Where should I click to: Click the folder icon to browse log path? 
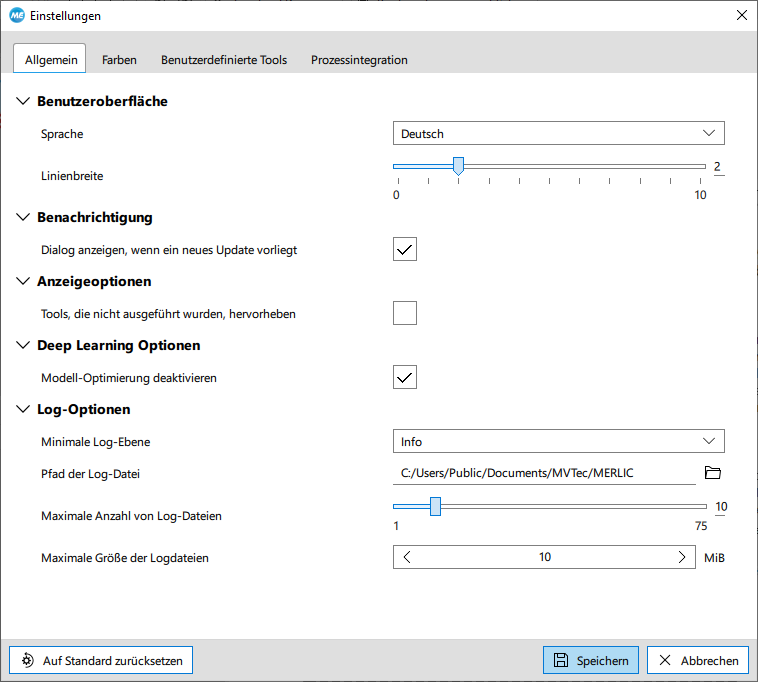712,473
